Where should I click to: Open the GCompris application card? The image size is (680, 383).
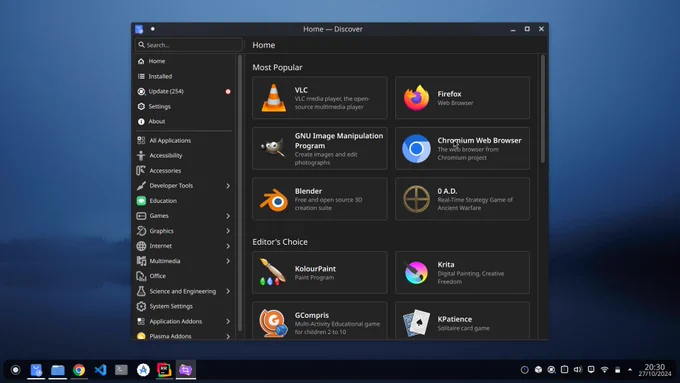pos(320,321)
